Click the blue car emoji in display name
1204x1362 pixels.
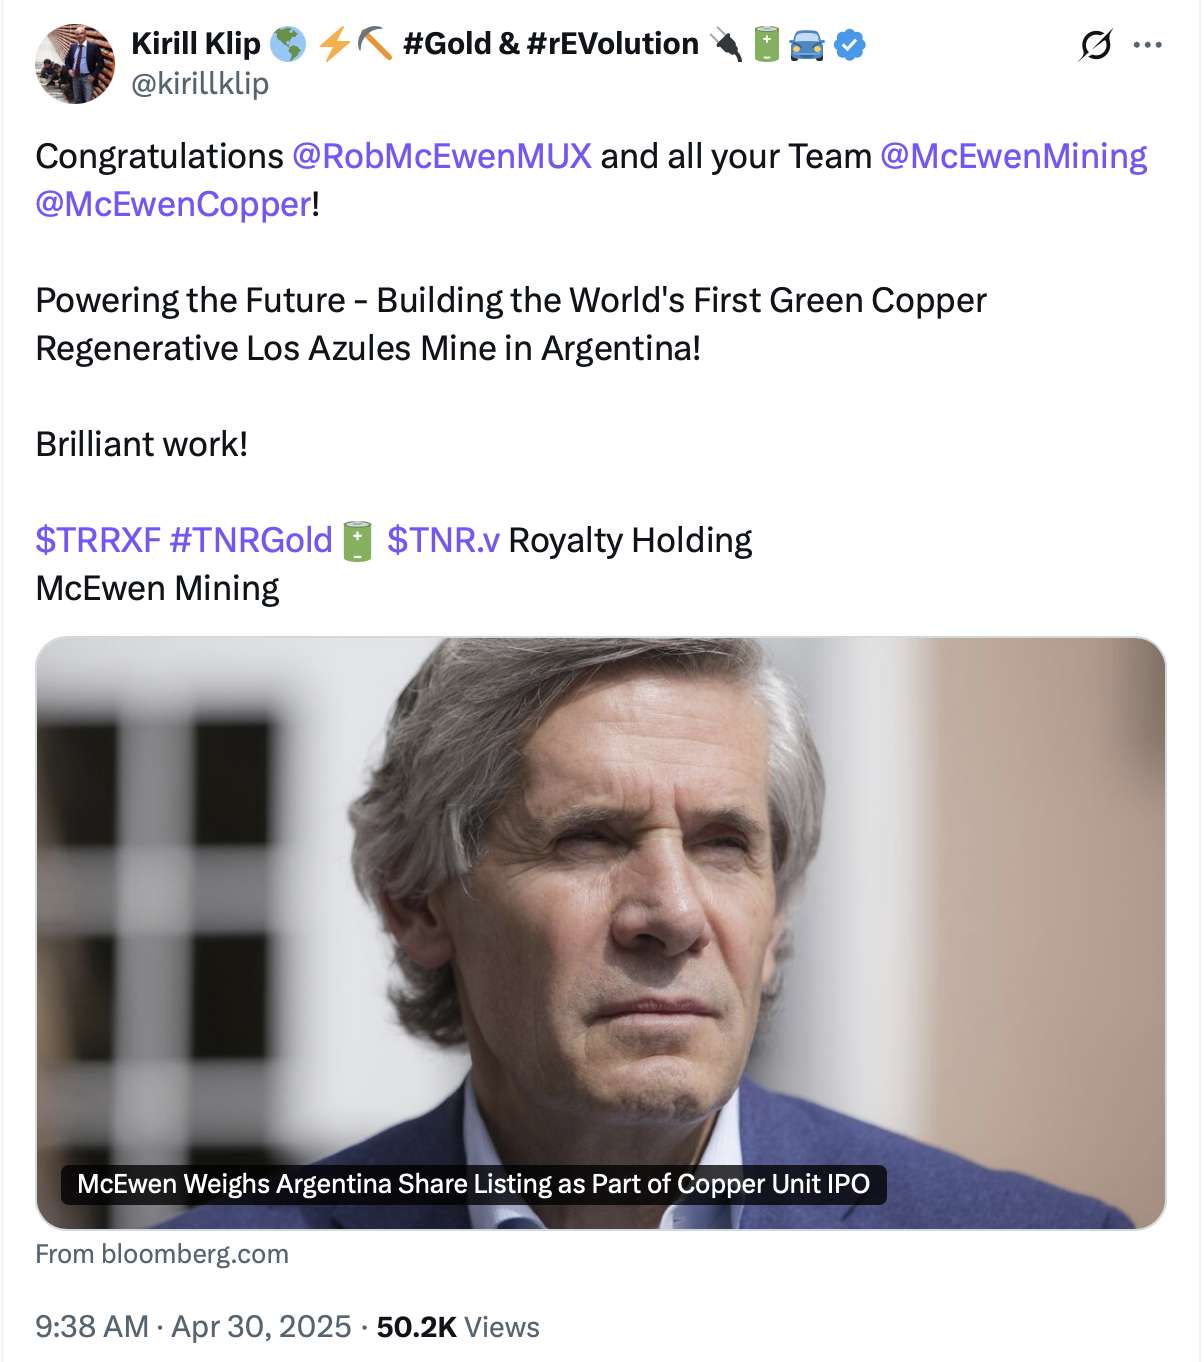pos(807,45)
